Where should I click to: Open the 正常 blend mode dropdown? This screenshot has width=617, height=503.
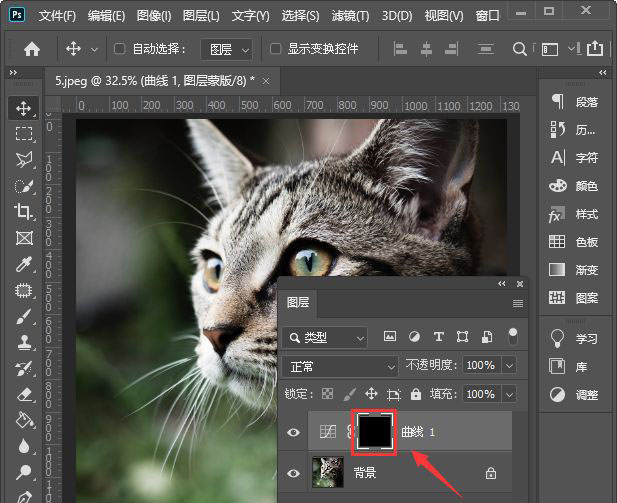coord(340,366)
